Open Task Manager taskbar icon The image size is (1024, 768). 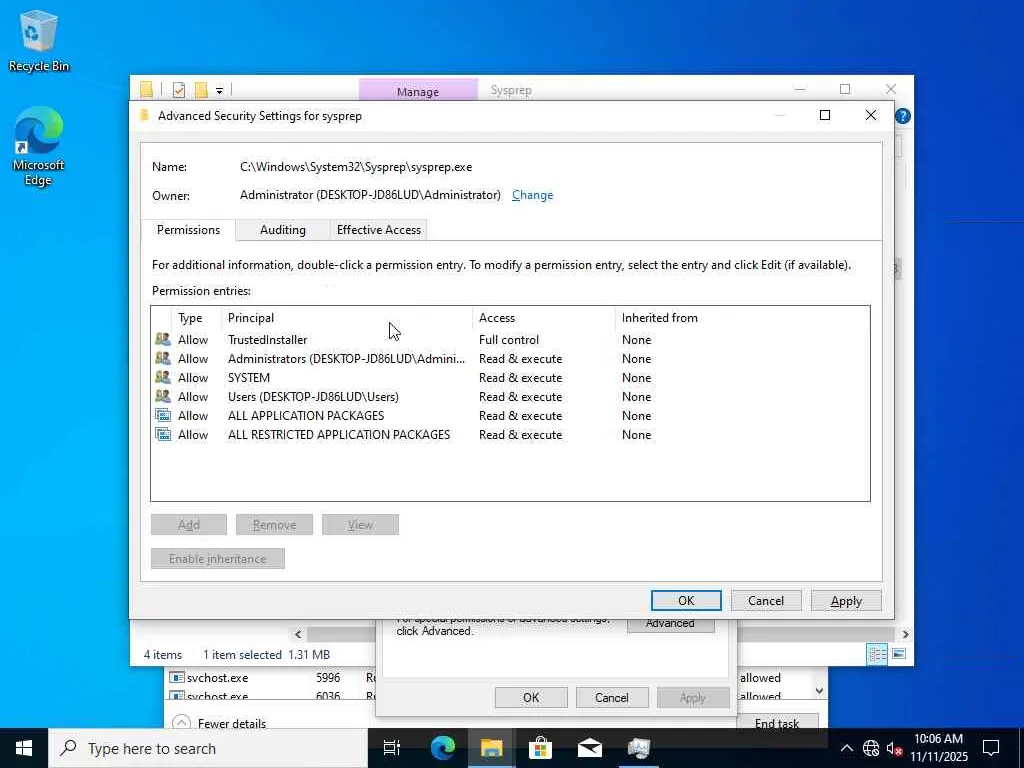coord(639,748)
